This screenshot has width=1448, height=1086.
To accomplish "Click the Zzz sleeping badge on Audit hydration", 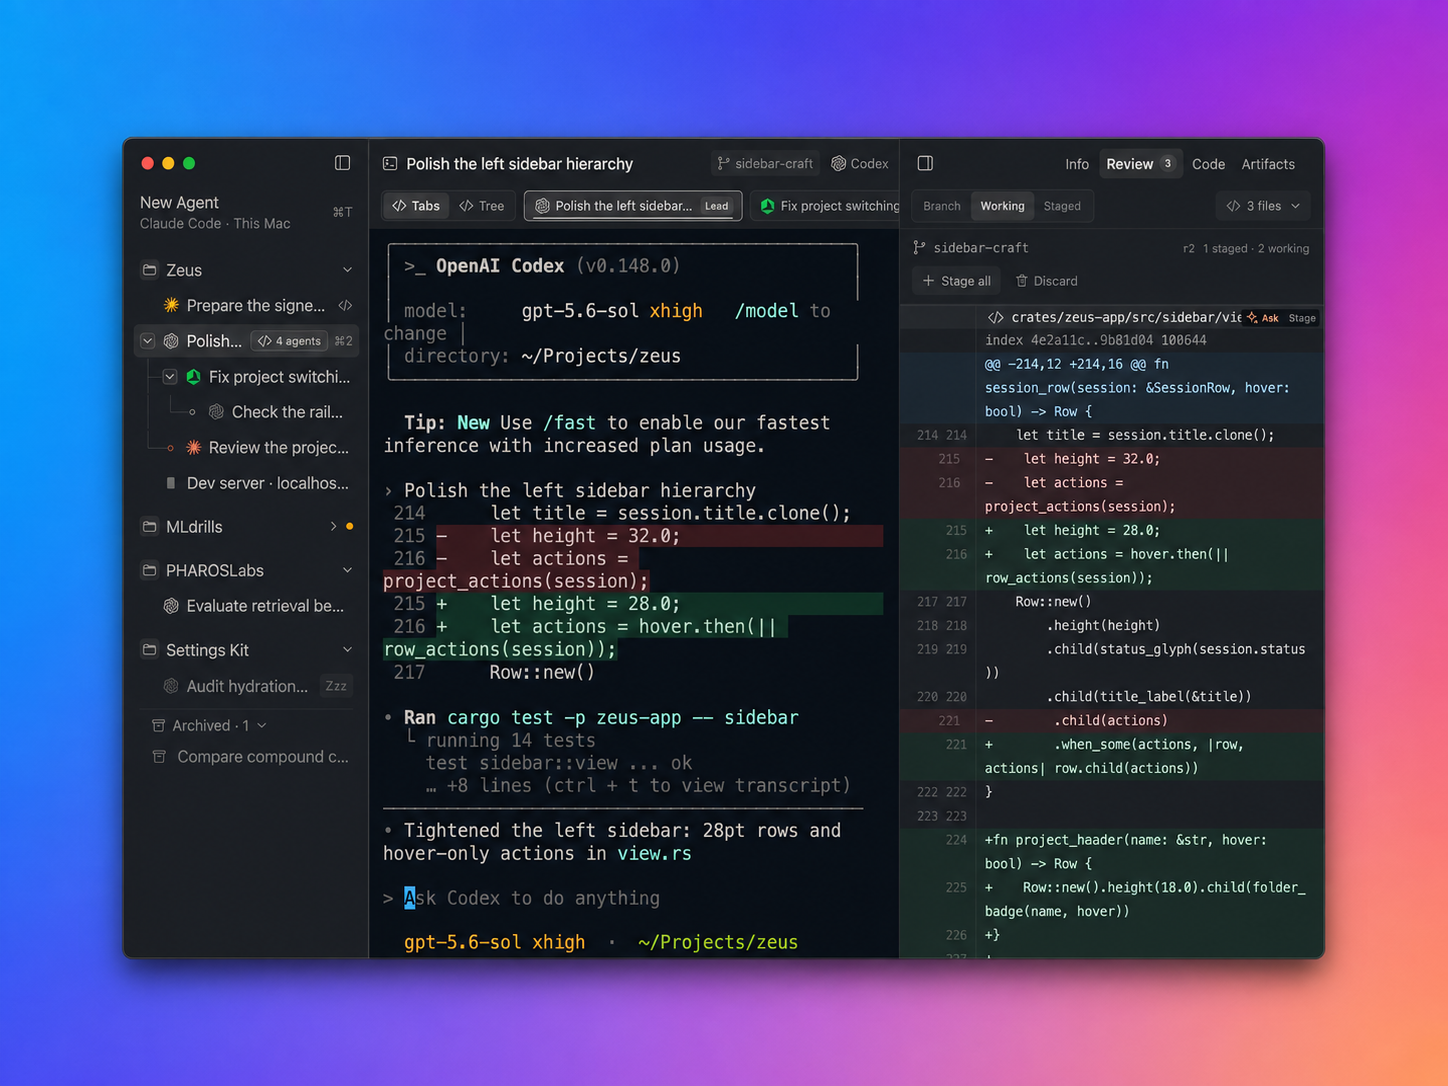I will [x=336, y=686].
